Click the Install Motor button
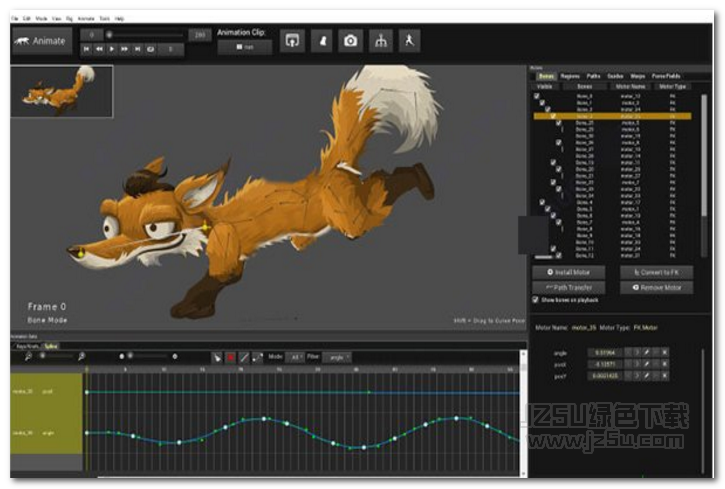 pyautogui.click(x=569, y=272)
